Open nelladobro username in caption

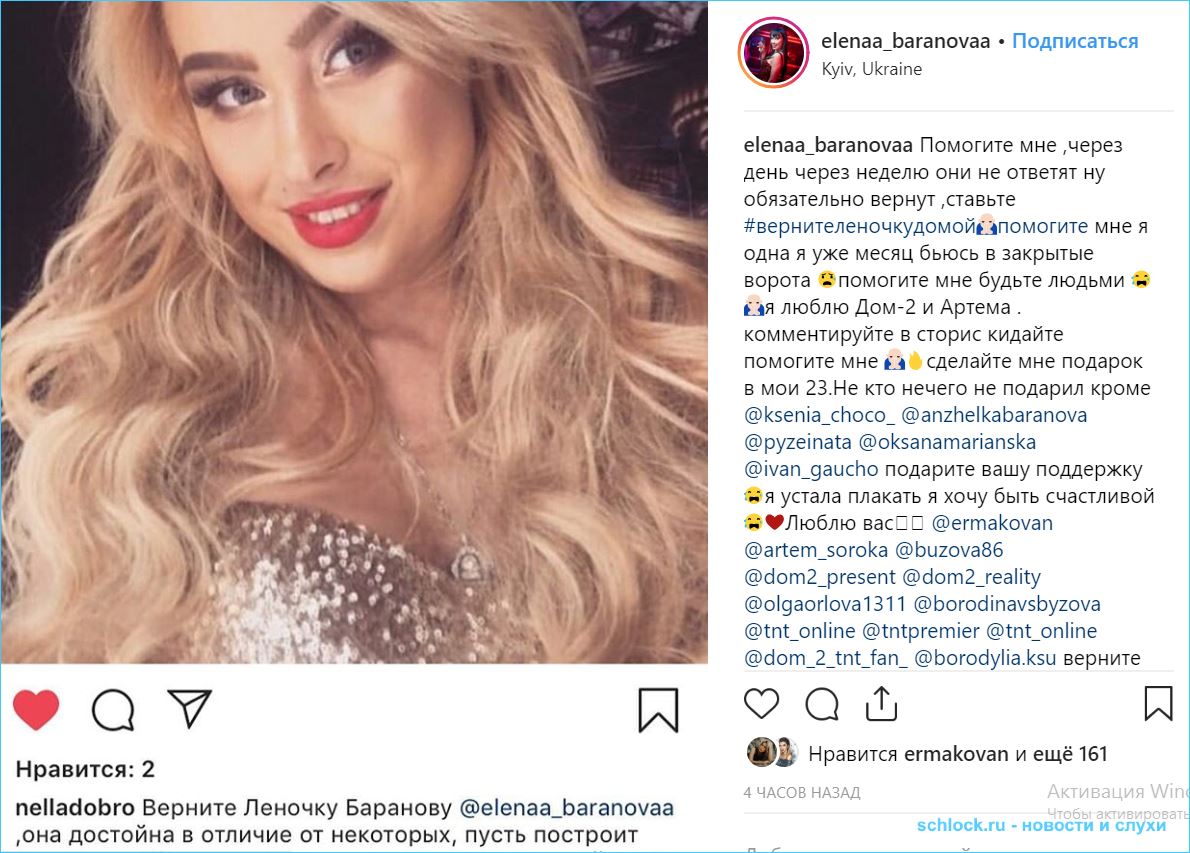[x=75, y=807]
